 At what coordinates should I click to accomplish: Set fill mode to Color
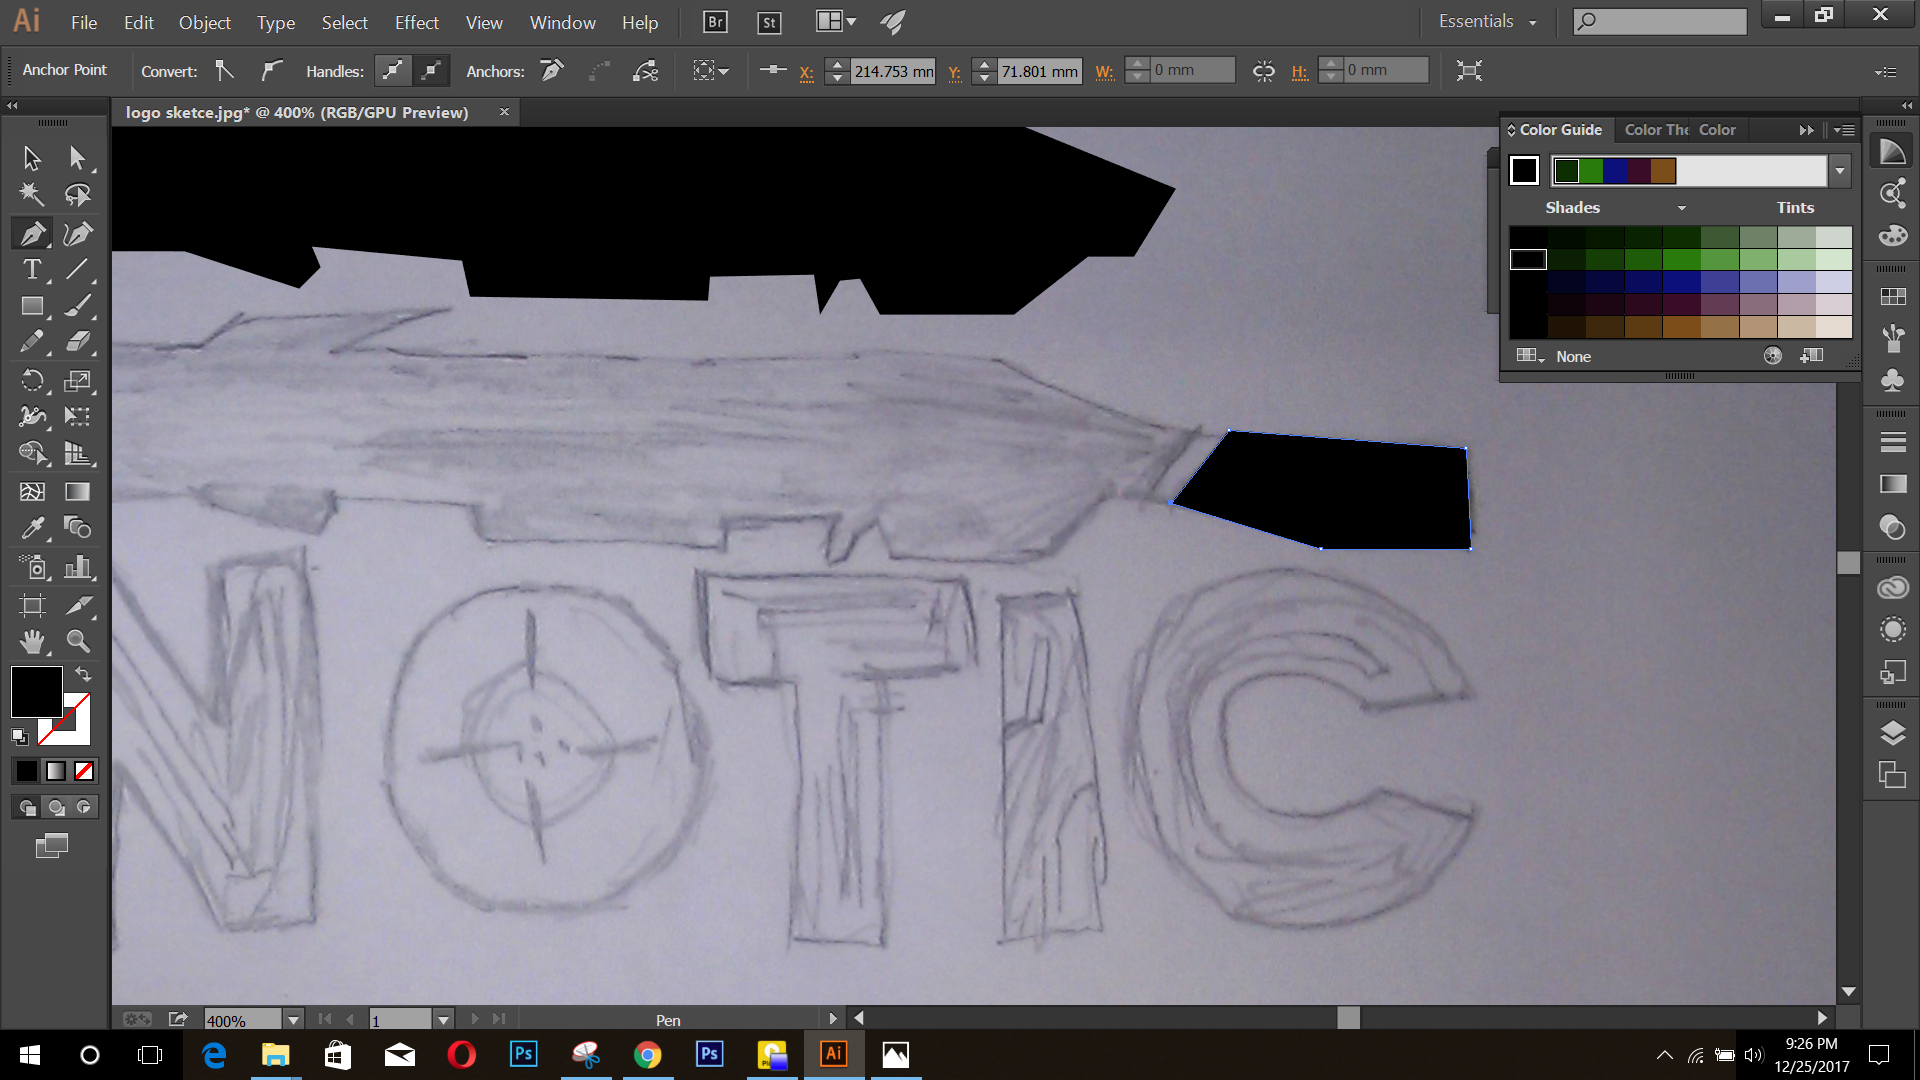pyautogui.click(x=27, y=771)
